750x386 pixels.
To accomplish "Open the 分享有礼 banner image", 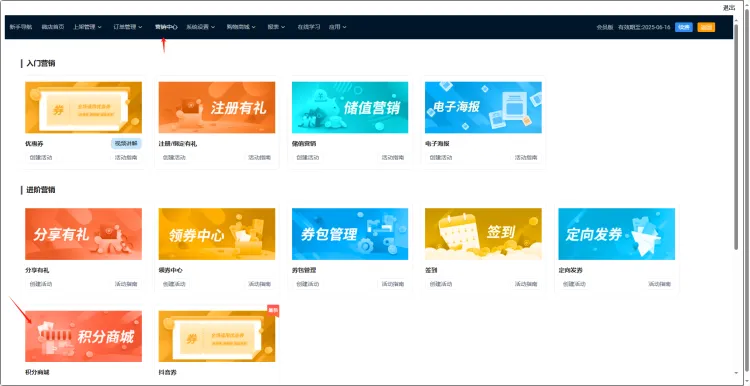I will [83, 234].
